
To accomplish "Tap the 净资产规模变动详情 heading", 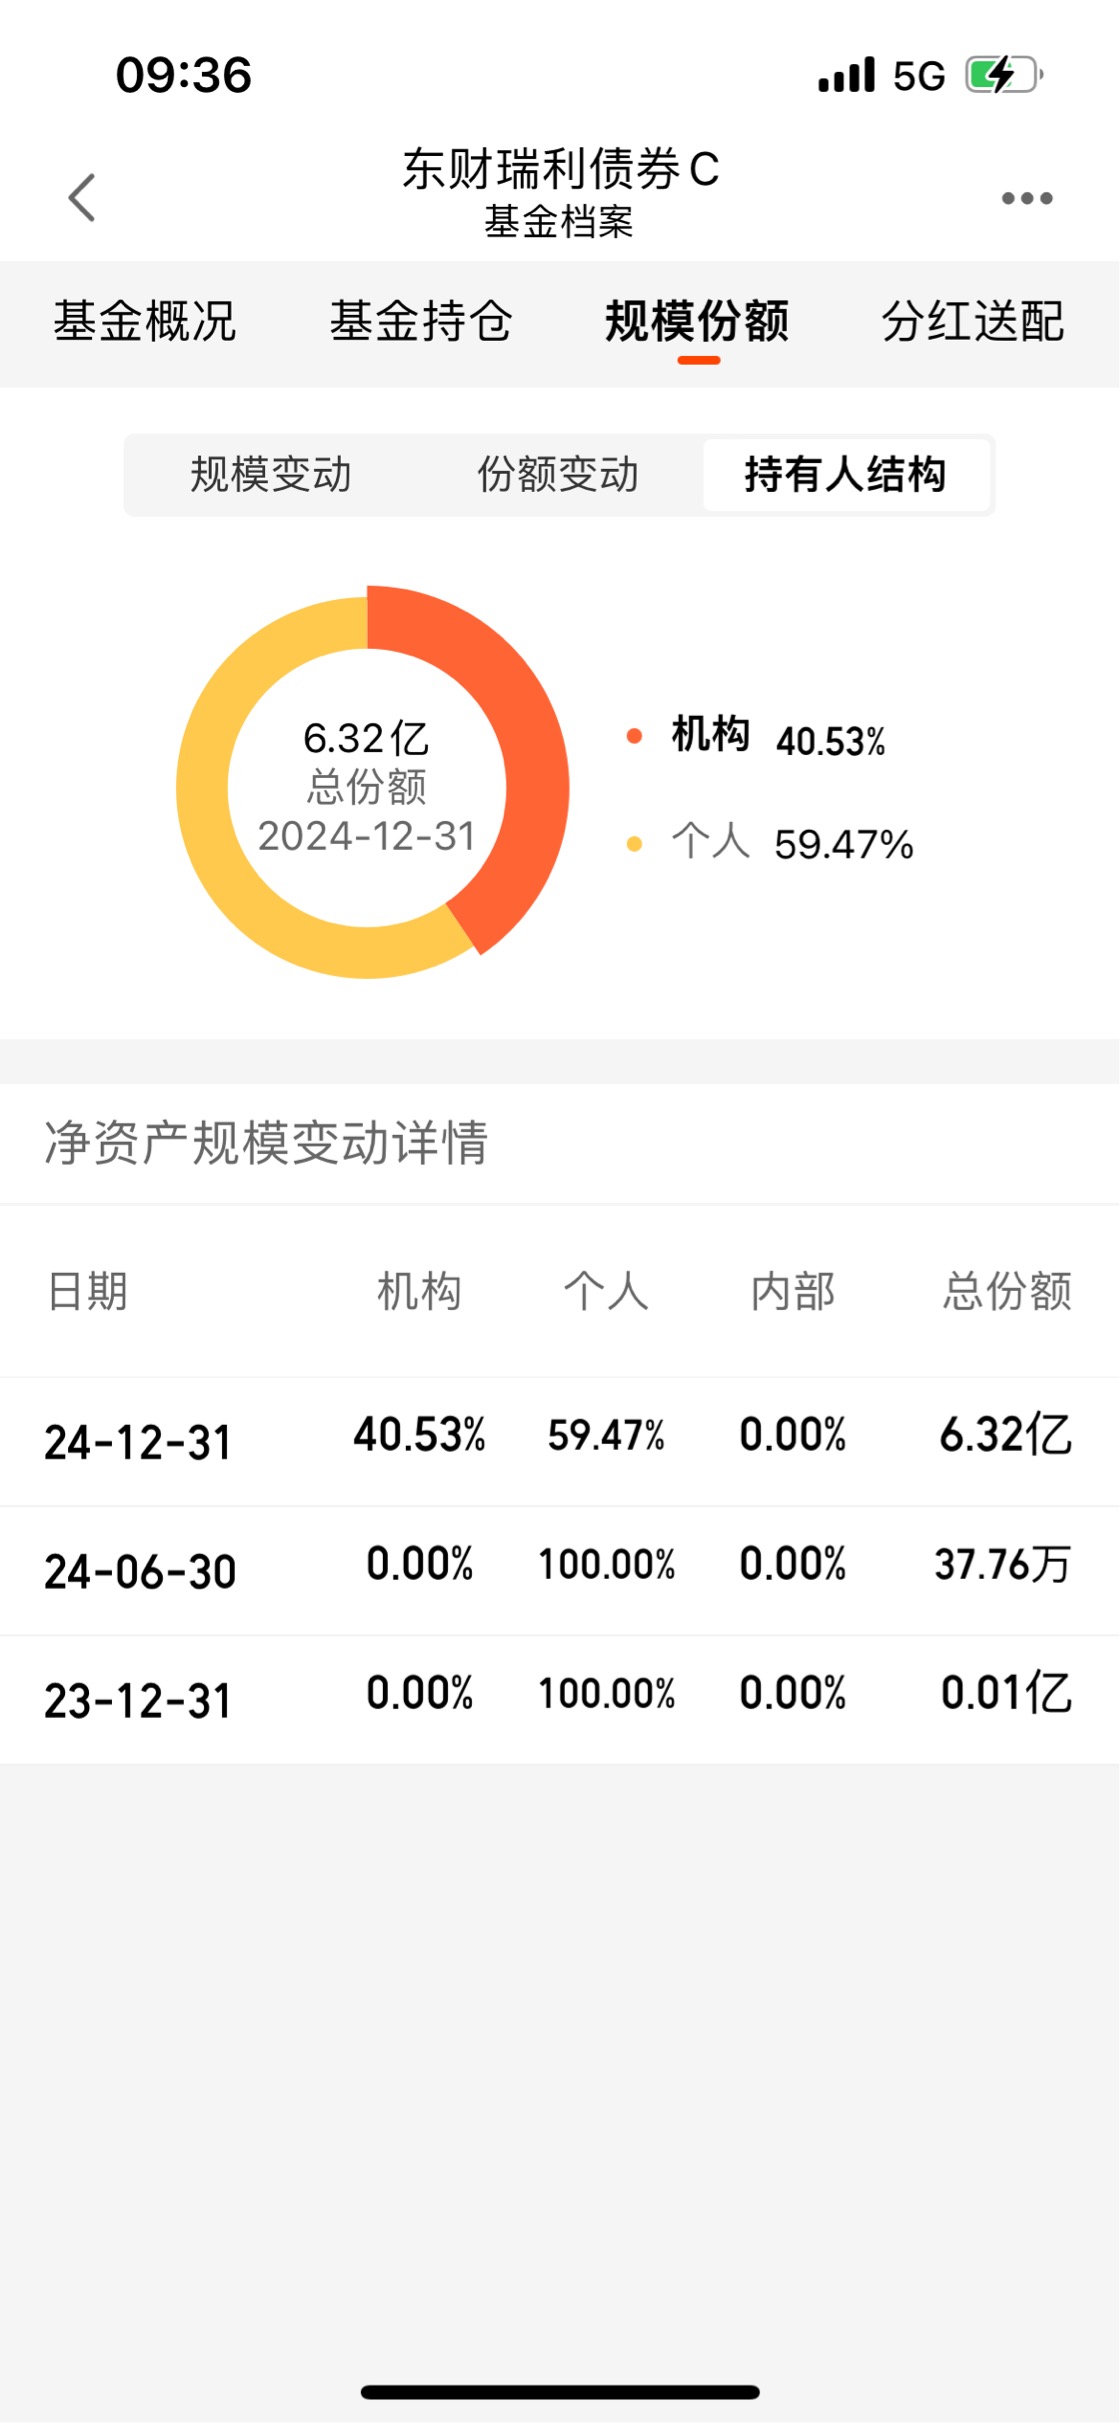I will tap(267, 1142).
